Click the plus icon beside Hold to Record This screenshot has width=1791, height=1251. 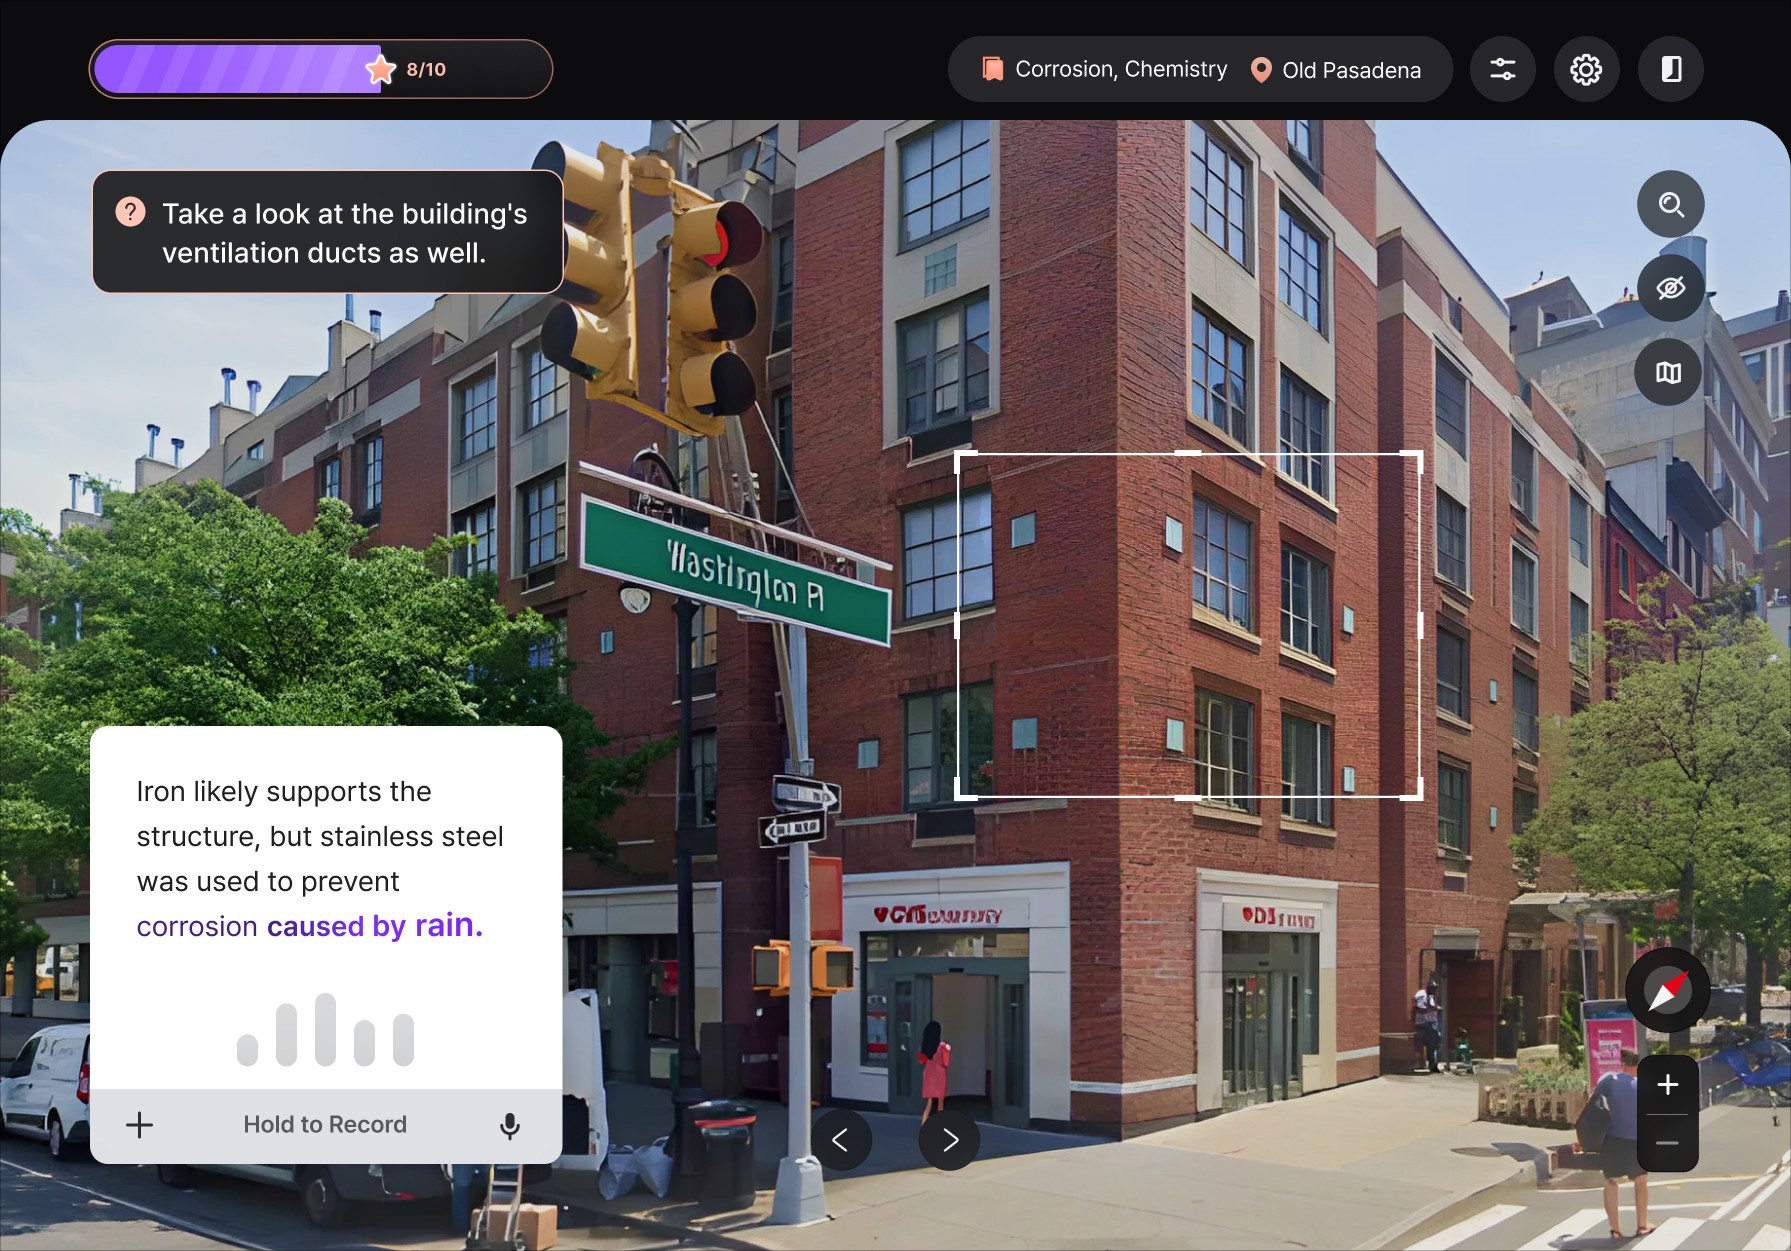click(x=140, y=1125)
